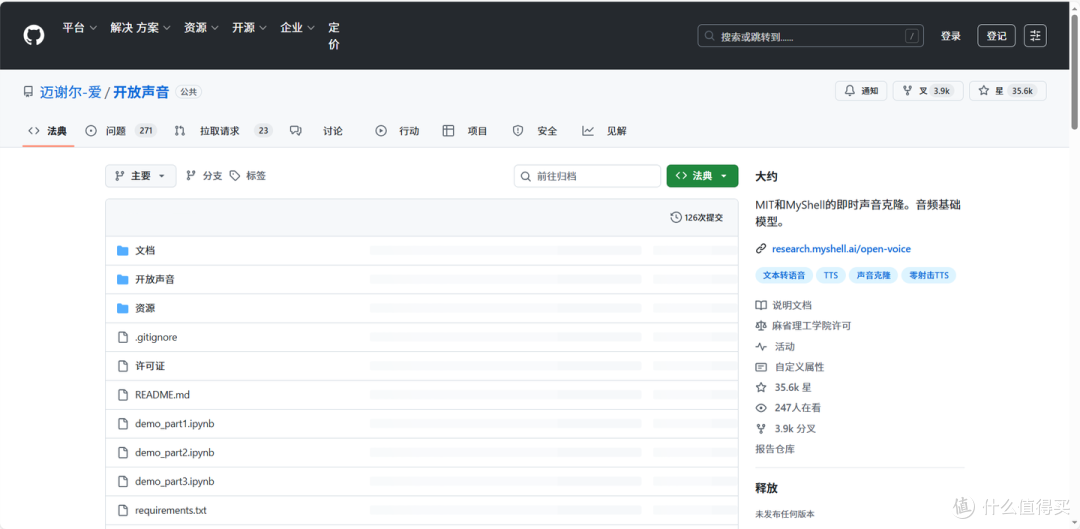
Task: View 标签 tags list
Action: click(x=248, y=176)
